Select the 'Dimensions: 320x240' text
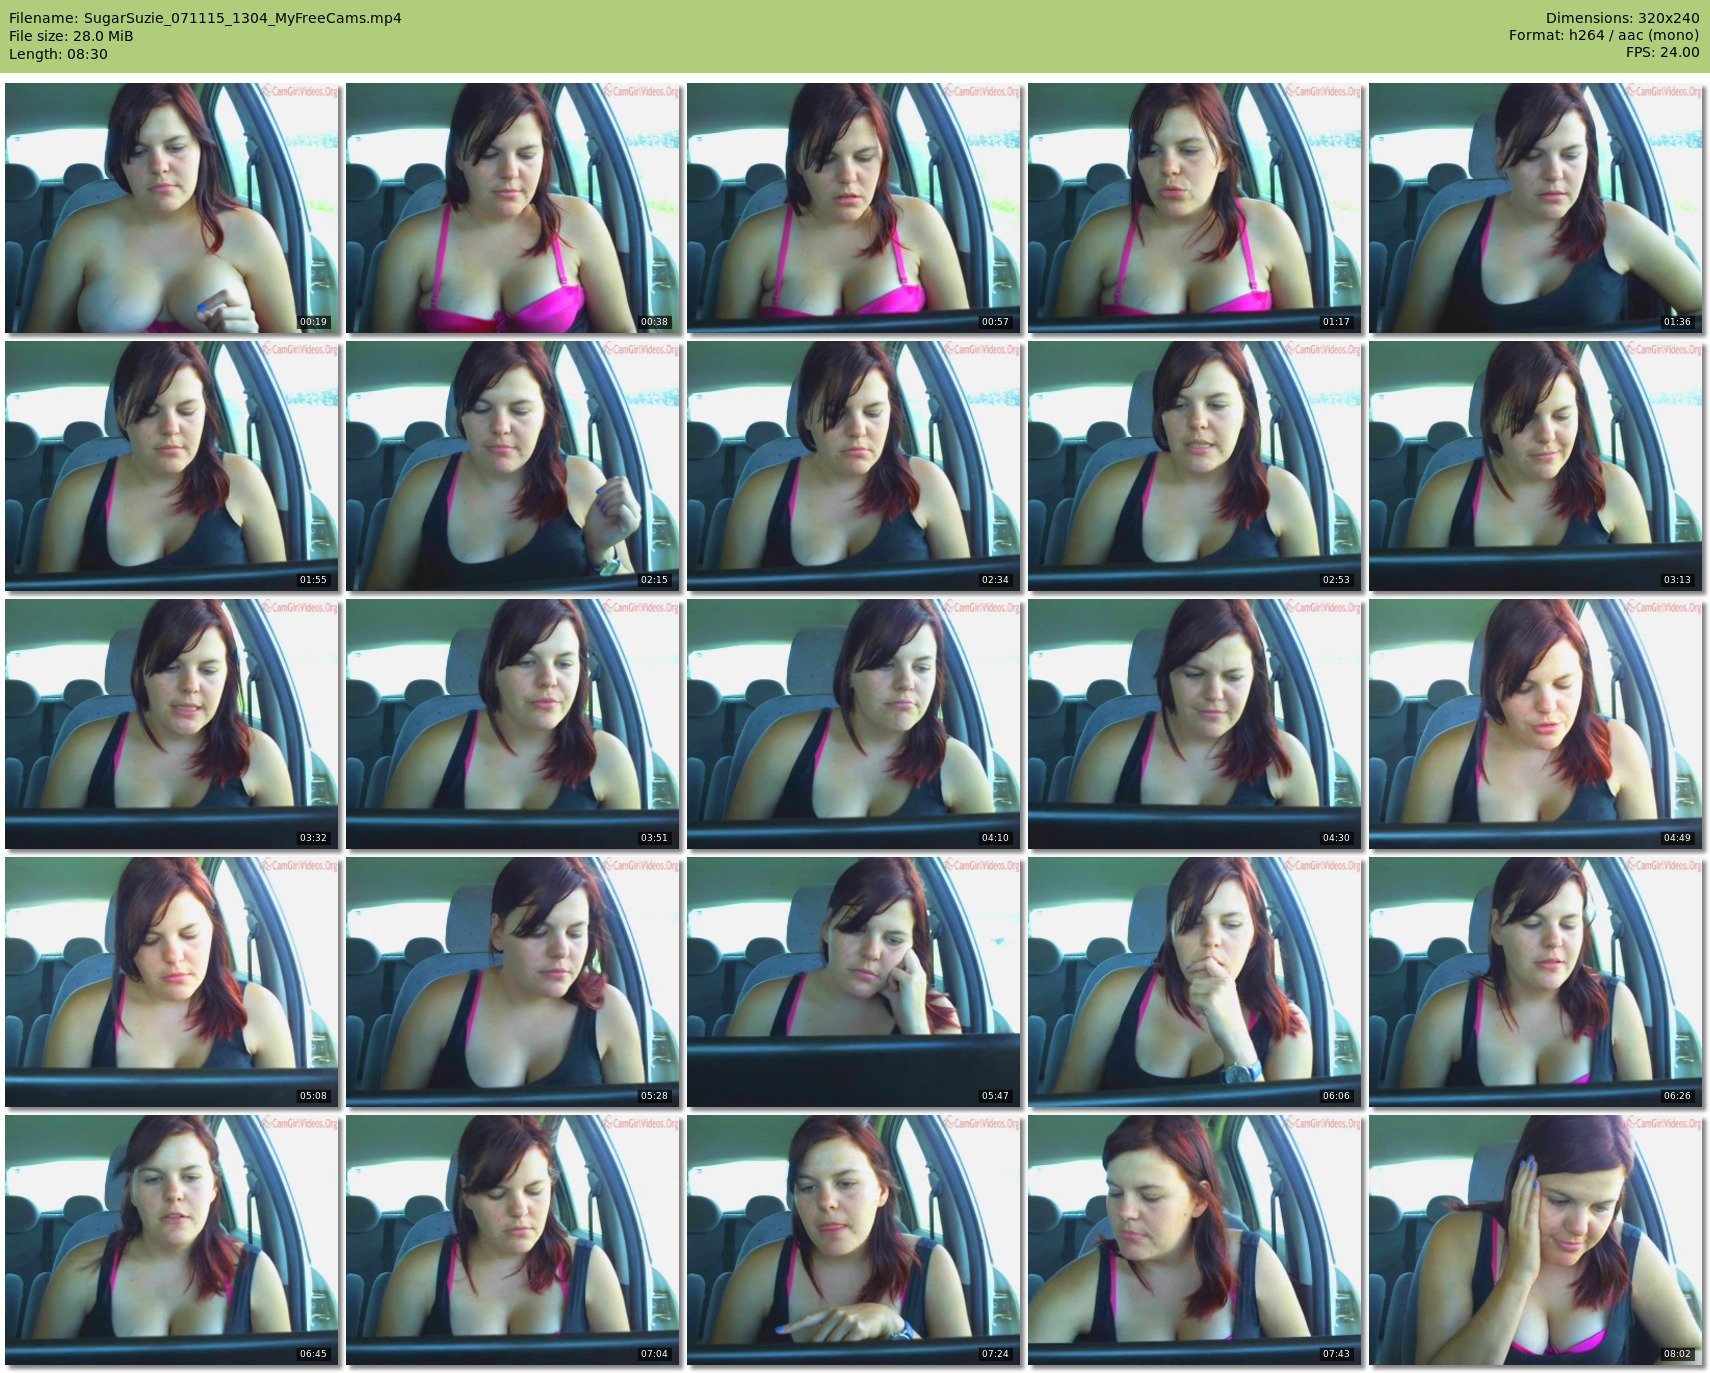 coord(1622,18)
